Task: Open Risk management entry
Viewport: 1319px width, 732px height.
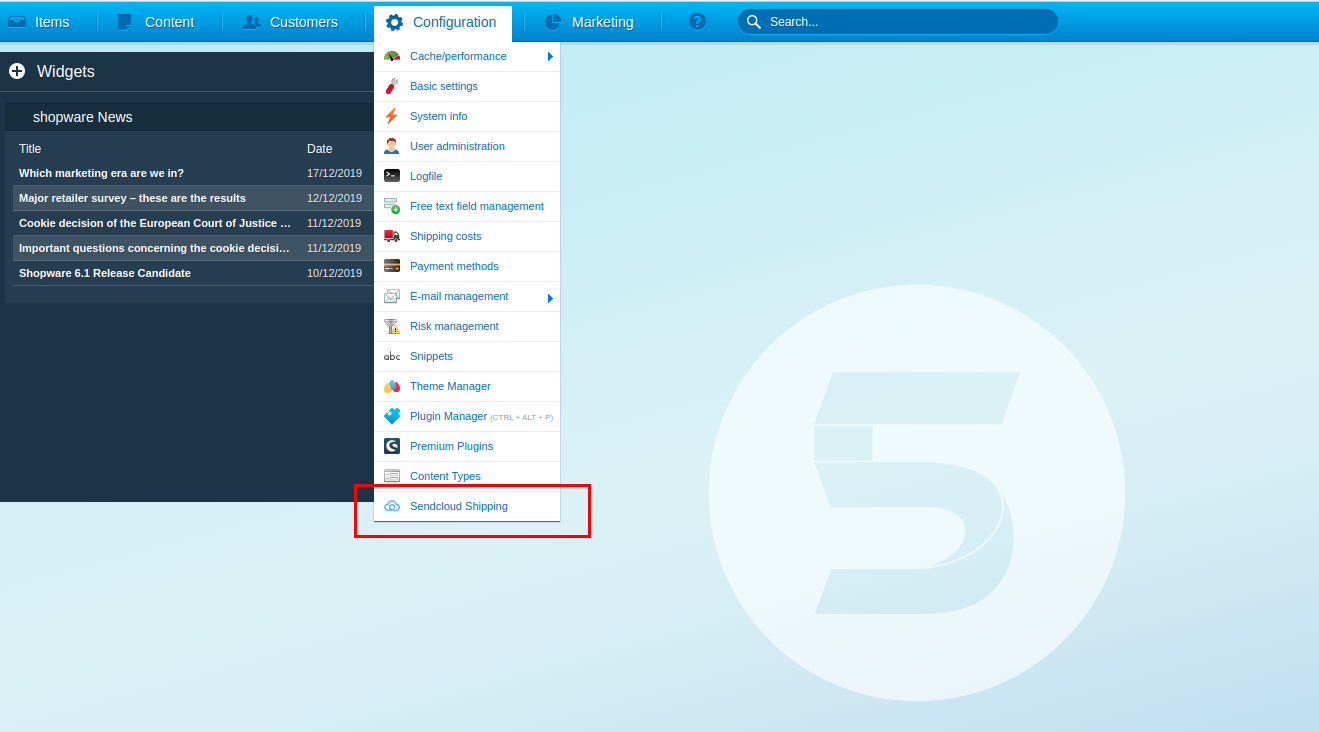Action: [467, 327]
